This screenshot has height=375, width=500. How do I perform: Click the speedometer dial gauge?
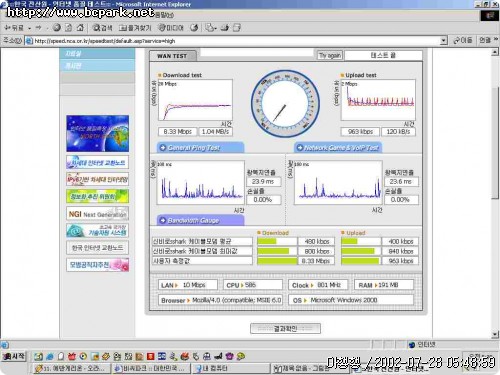tap(285, 104)
